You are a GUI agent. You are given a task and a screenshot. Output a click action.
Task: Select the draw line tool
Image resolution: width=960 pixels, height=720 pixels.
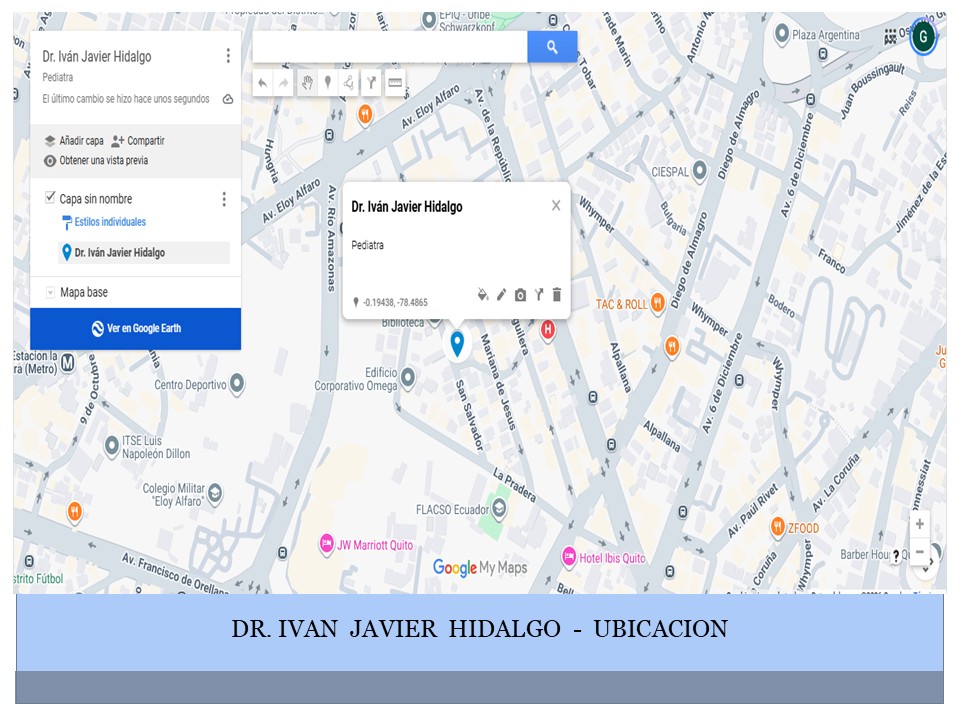(349, 83)
